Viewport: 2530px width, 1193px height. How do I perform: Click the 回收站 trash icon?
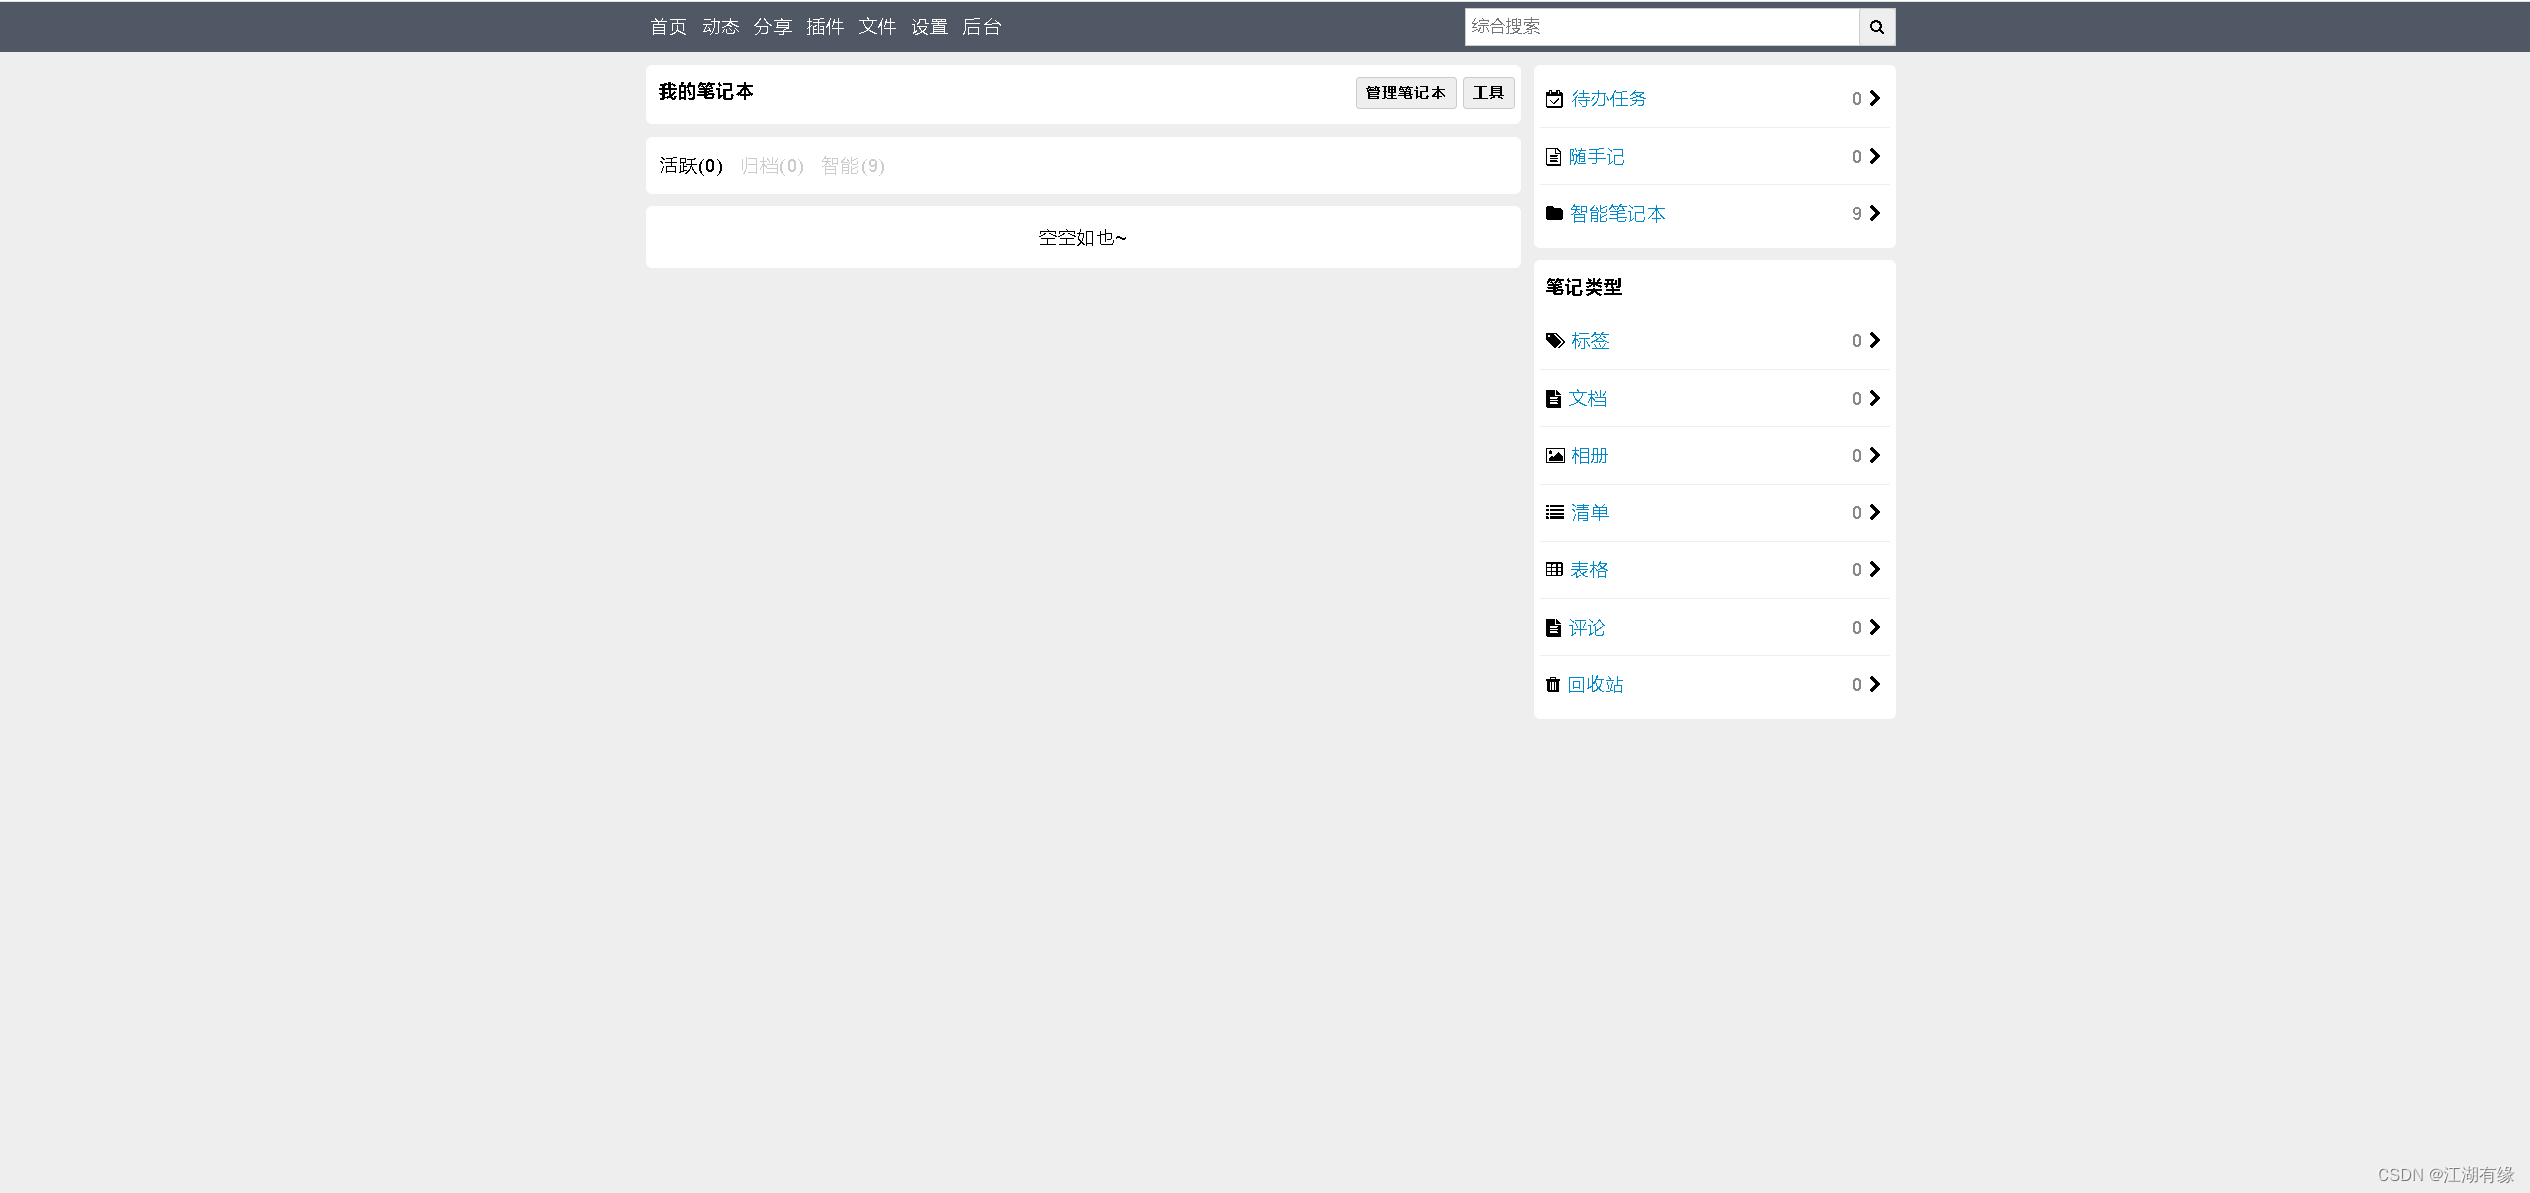tap(1553, 685)
